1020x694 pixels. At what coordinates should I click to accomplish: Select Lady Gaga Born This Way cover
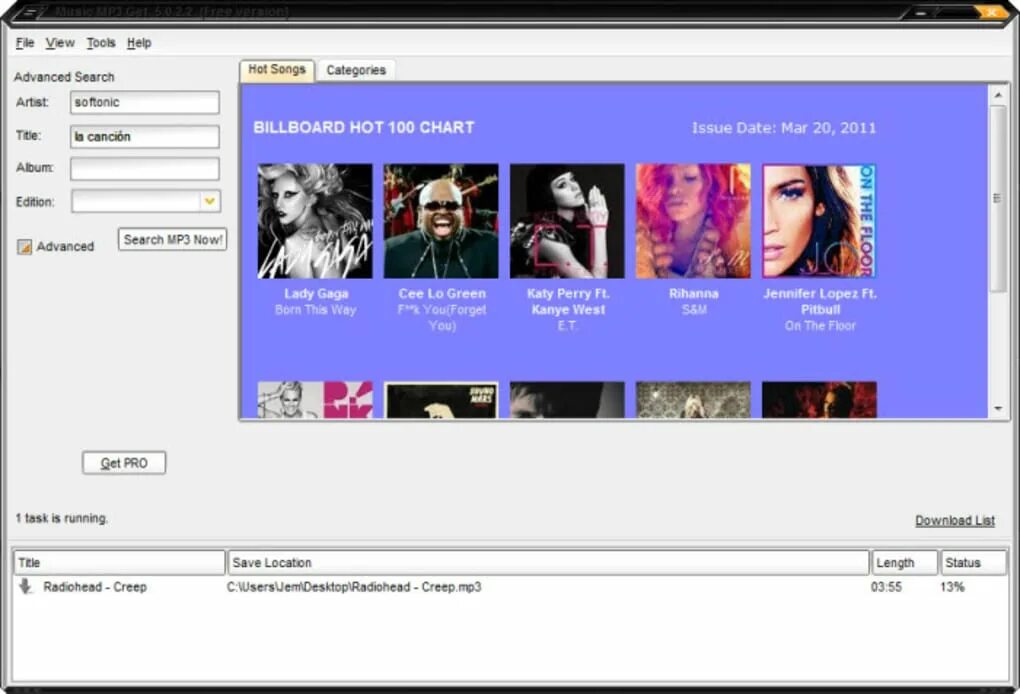click(x=315, y=221)
